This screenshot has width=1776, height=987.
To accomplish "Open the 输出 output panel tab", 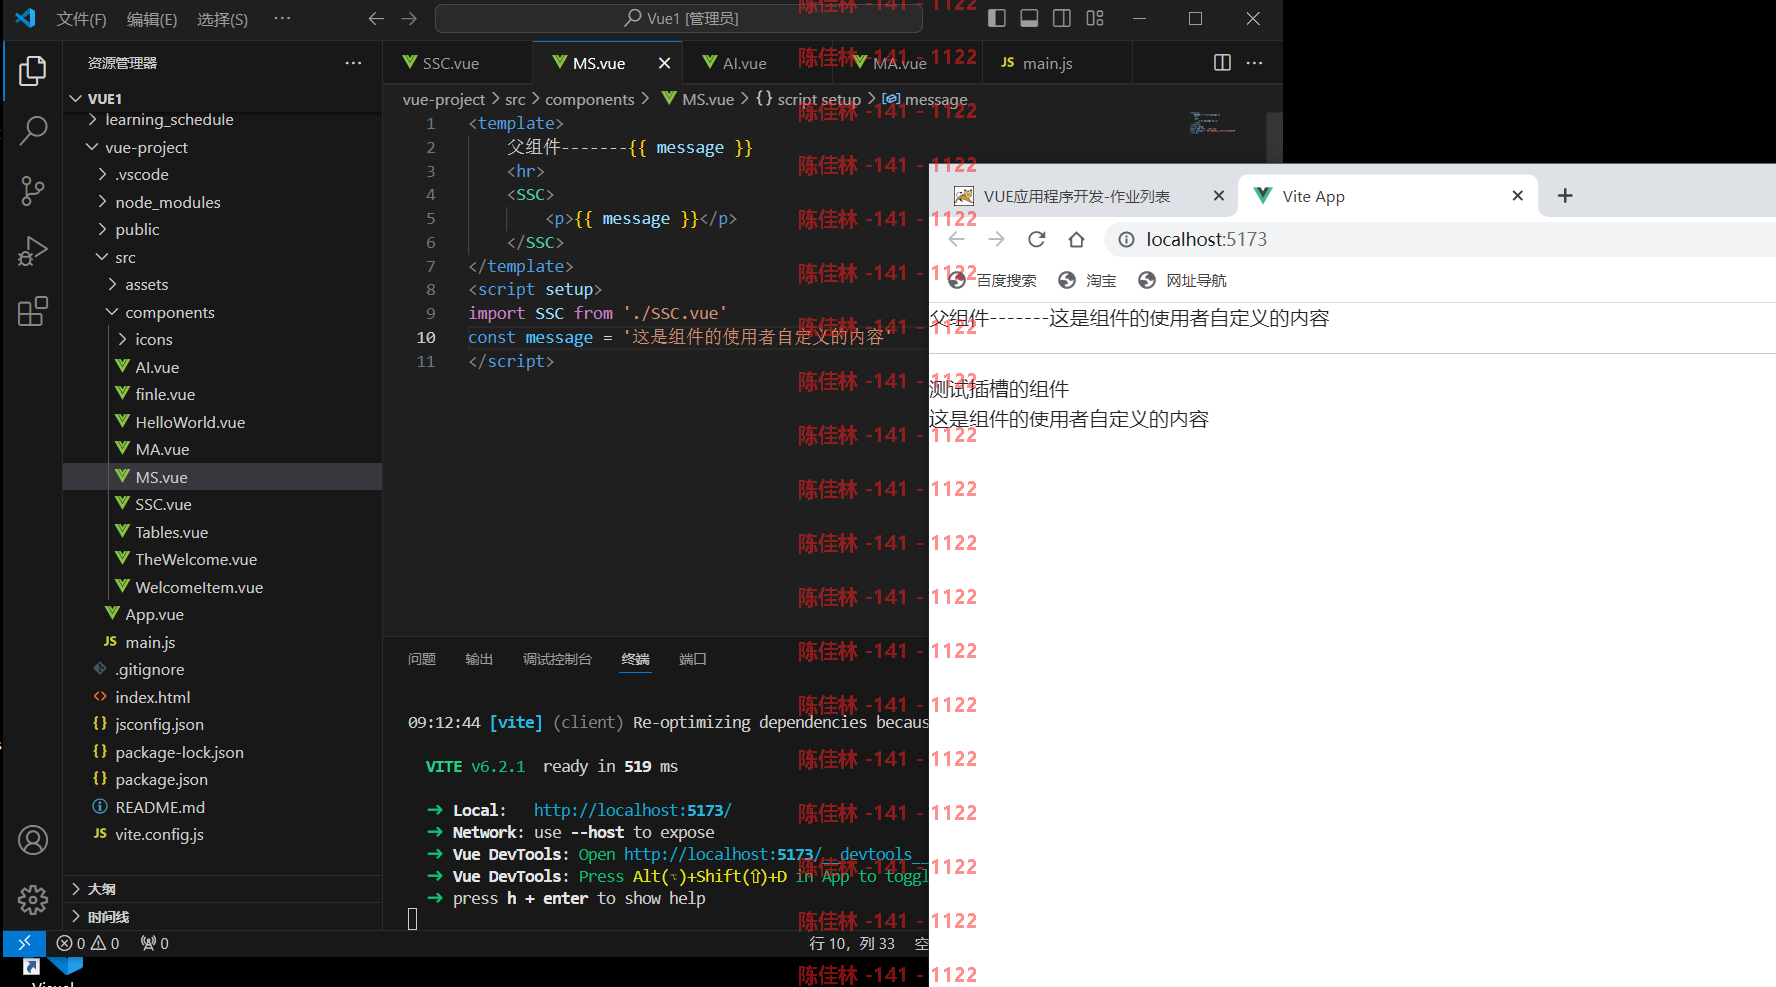I will click(x=479, y=659).
